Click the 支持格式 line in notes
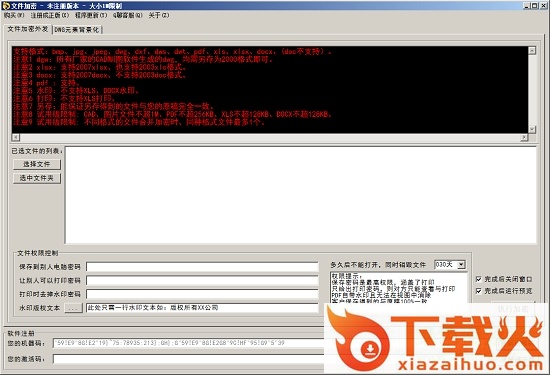This screenshot has height=375, width=550. coord(173,52)
